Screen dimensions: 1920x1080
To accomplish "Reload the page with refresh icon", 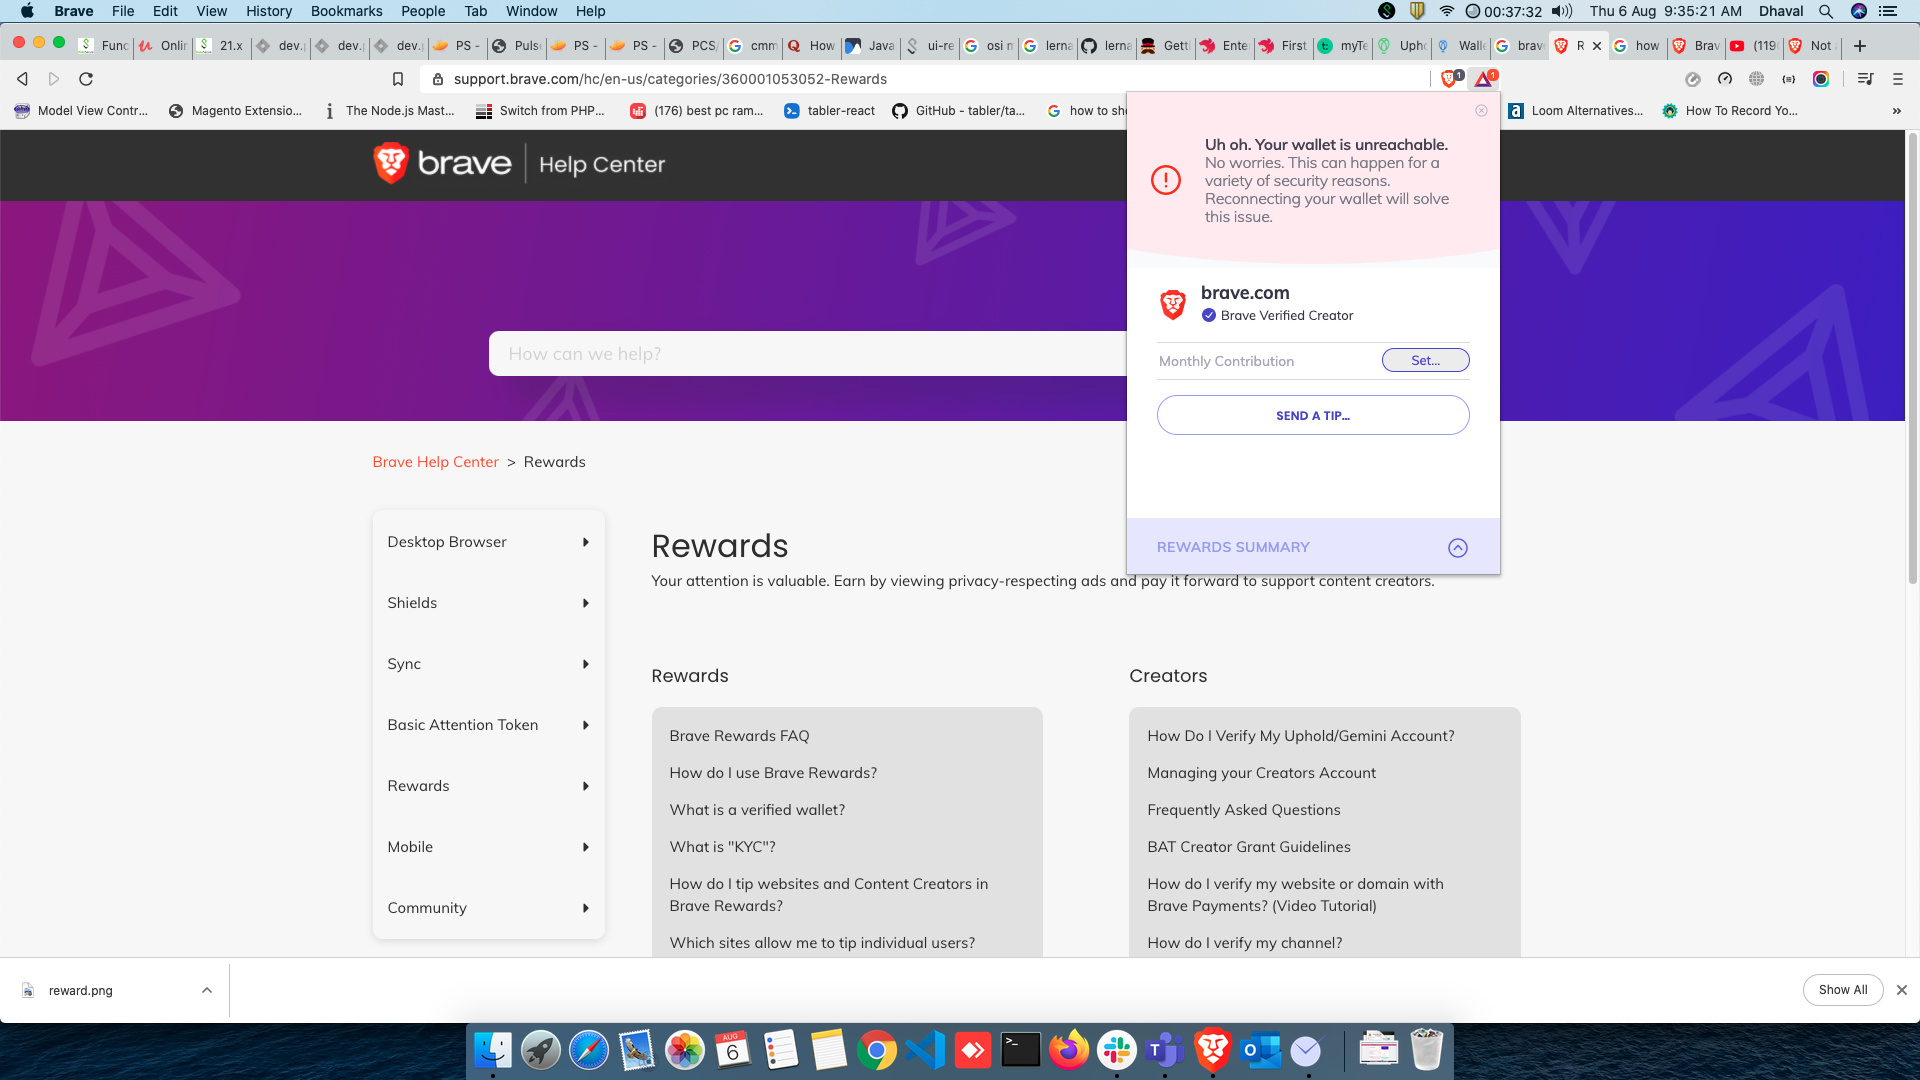I will 86,79.
